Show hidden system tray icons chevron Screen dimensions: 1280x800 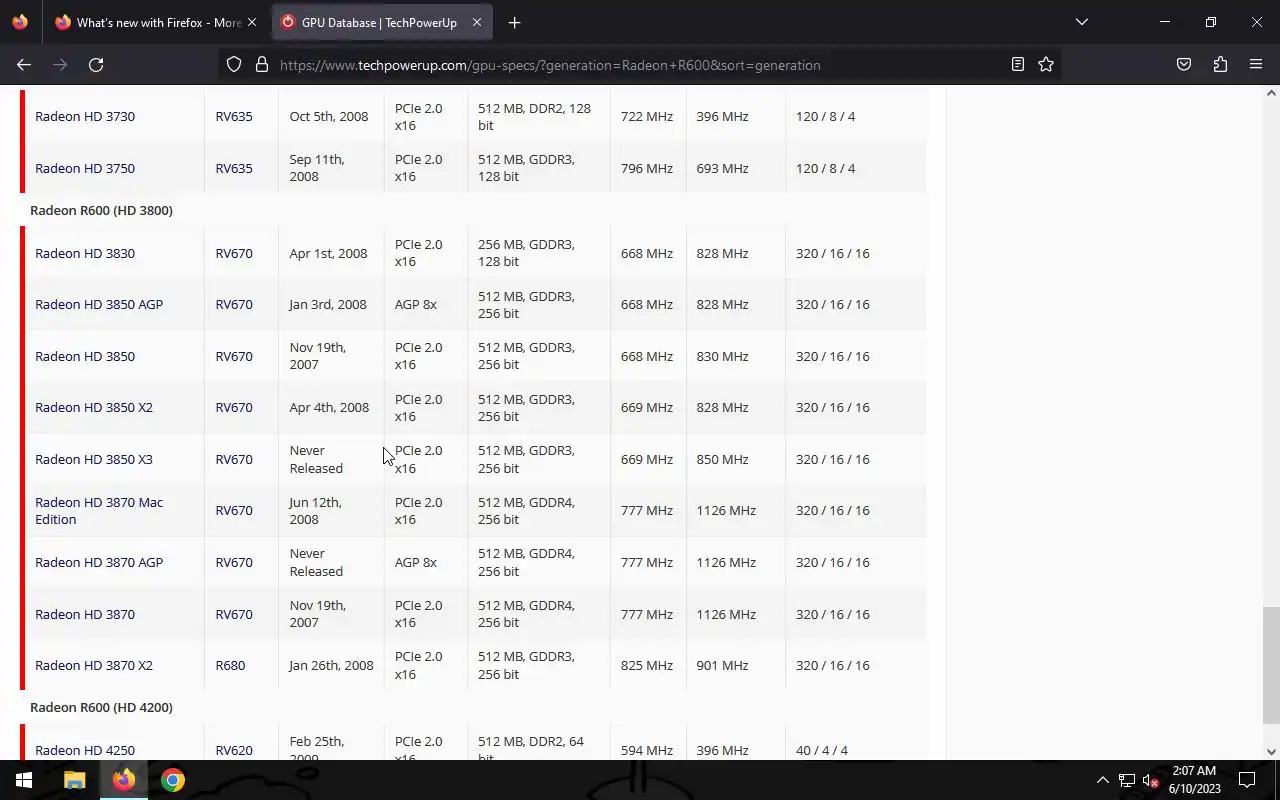point(1102,780)
